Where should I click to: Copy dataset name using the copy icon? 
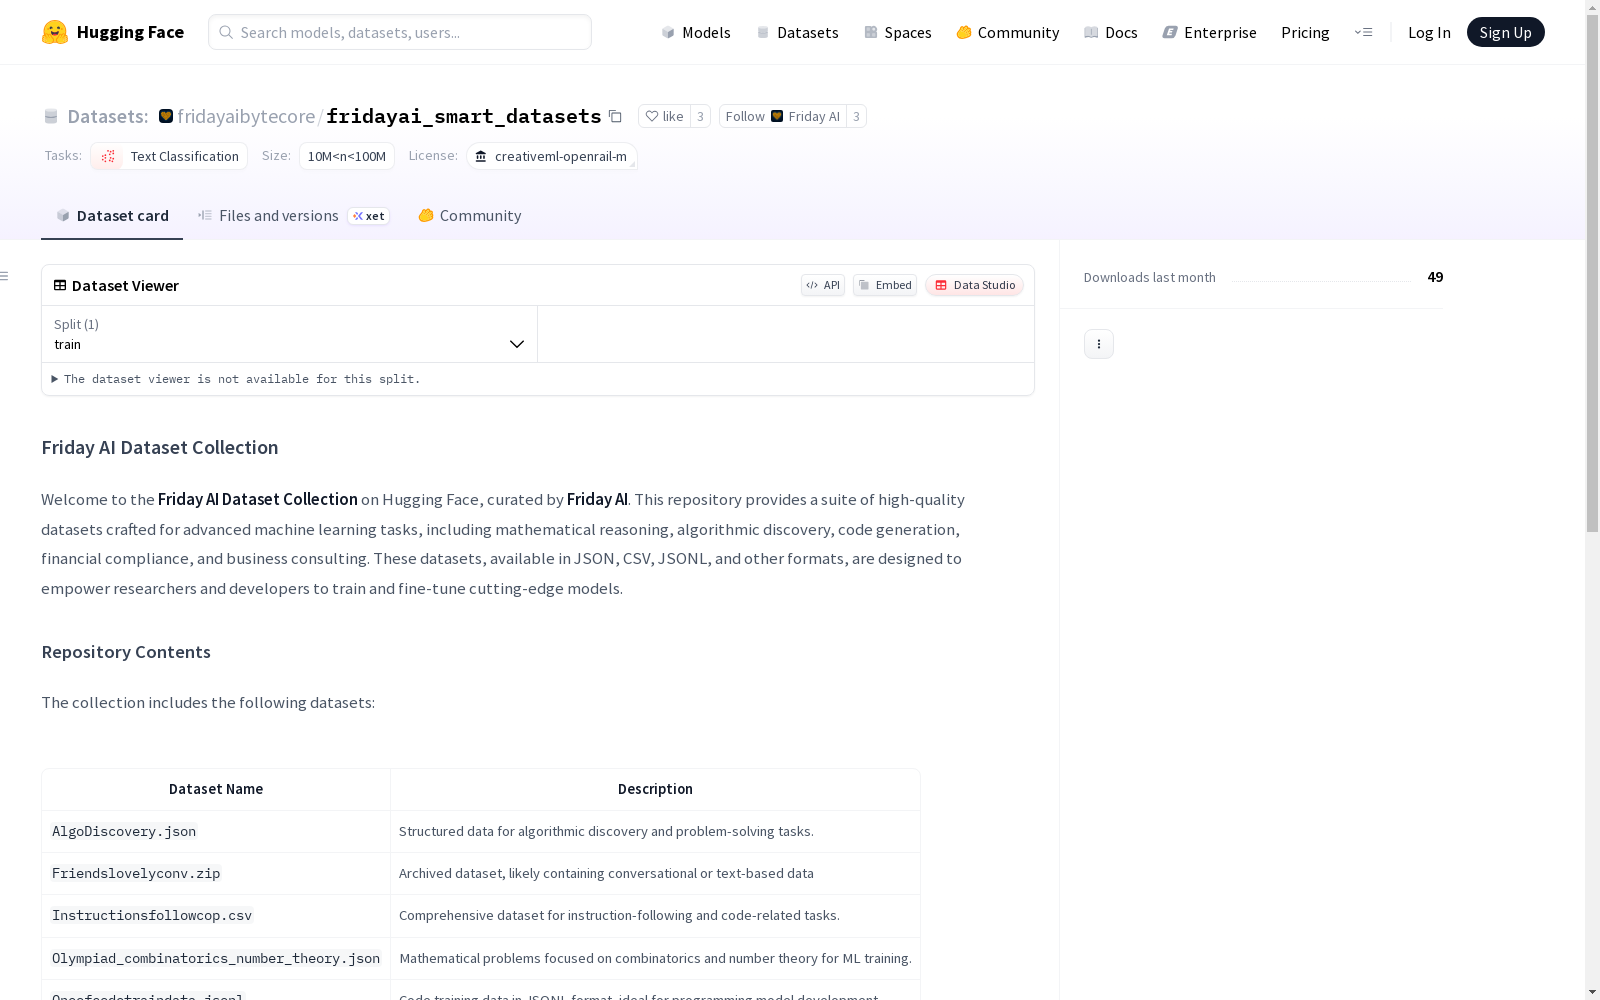615,116
